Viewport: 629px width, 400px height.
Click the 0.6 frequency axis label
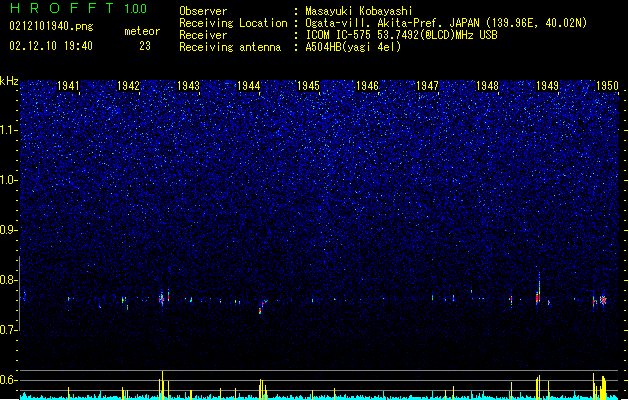click(9, 380)
